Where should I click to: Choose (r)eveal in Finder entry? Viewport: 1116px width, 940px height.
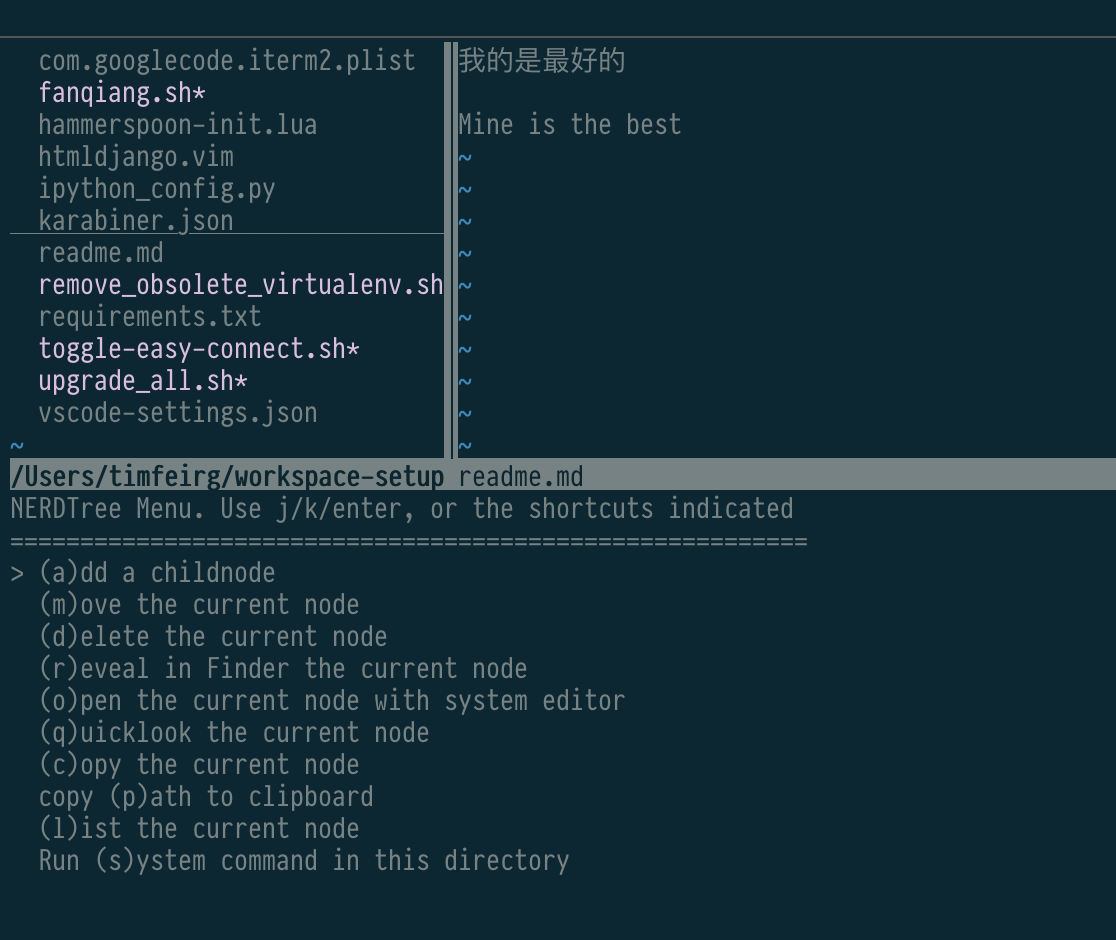click(x=283, y=668)
